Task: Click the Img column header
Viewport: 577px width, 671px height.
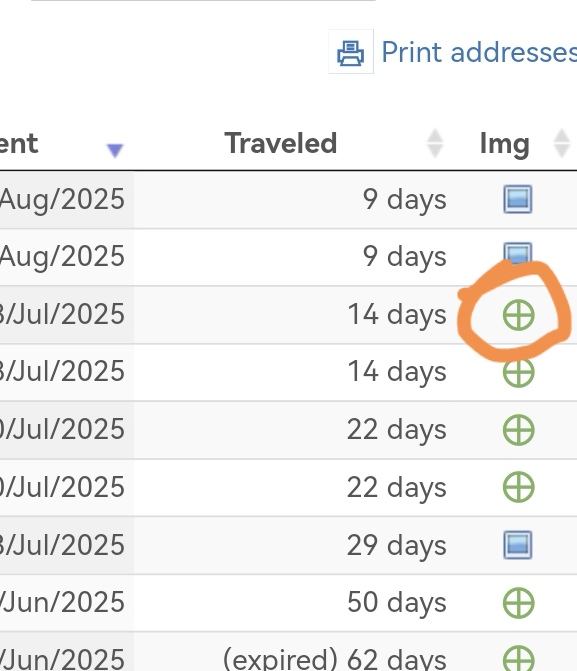Action: click(x=505, y=144)
